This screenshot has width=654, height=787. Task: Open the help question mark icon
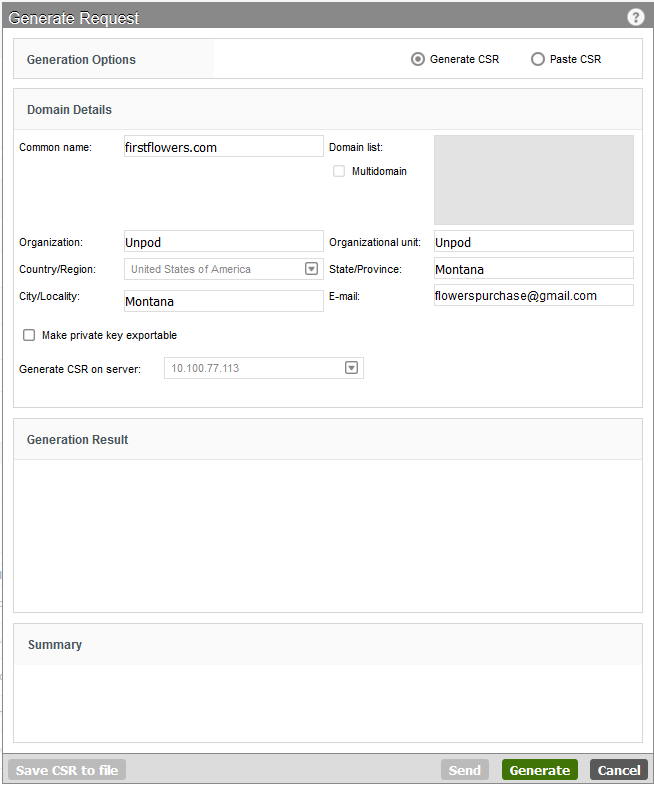pos(635,17)
